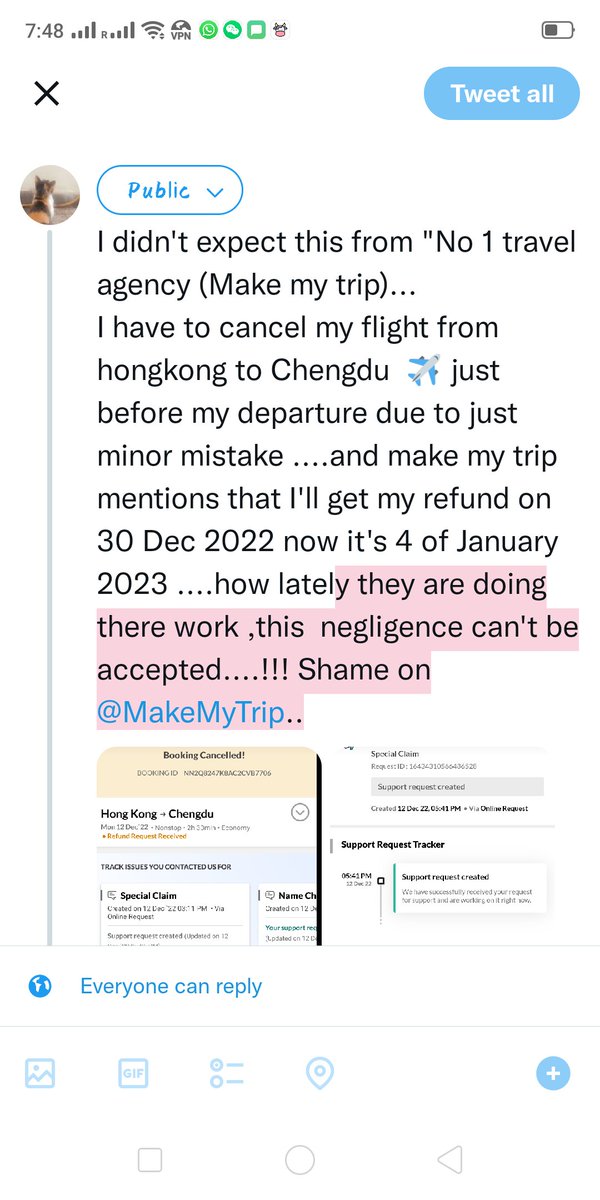Open the Public audience dropdown
The height and width of the screenshot is (1200, 600).
tap(170, 190)
